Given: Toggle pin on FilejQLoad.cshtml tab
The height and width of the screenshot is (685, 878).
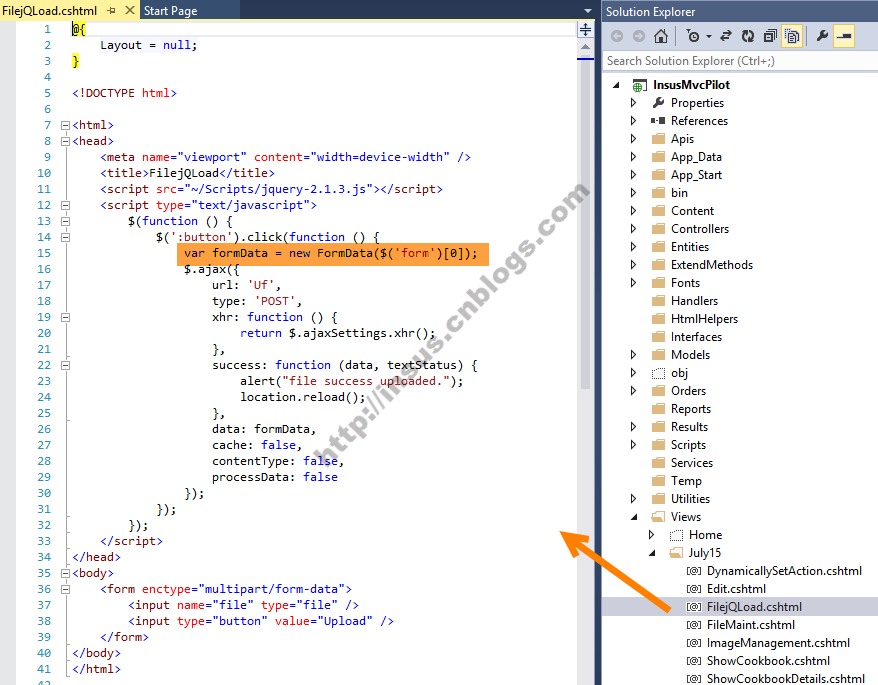Looking at the screenshot, I should (x=111, y=11).
